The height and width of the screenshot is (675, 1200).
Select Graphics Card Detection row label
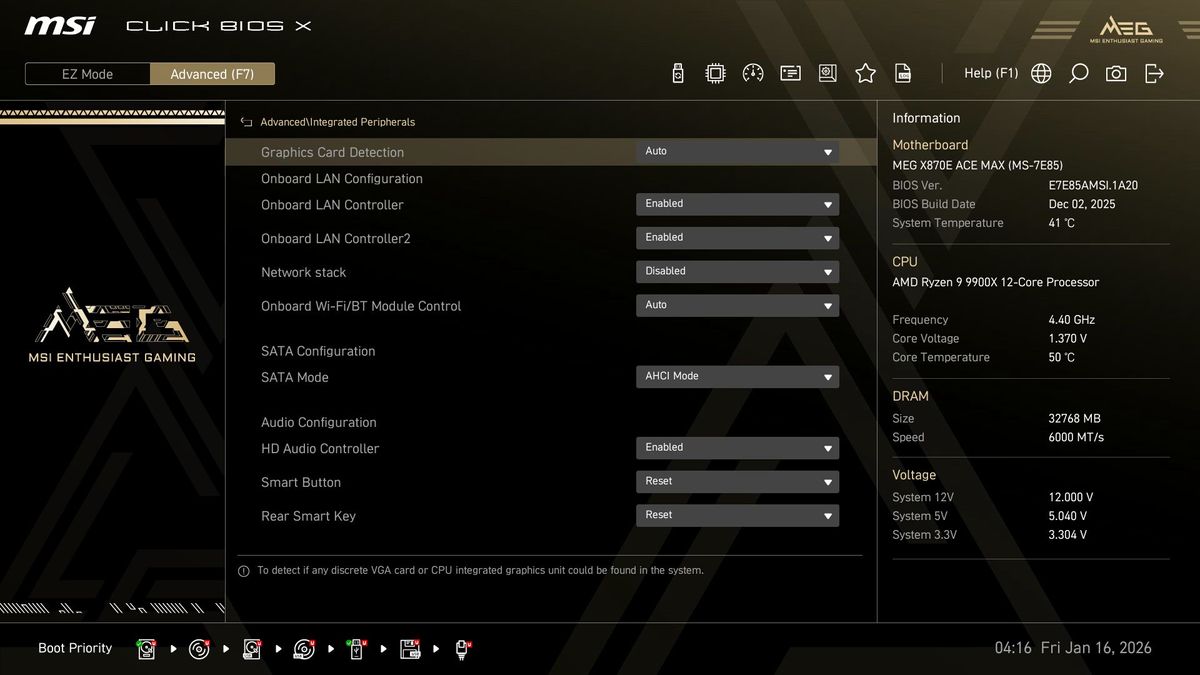click(332, 152)
